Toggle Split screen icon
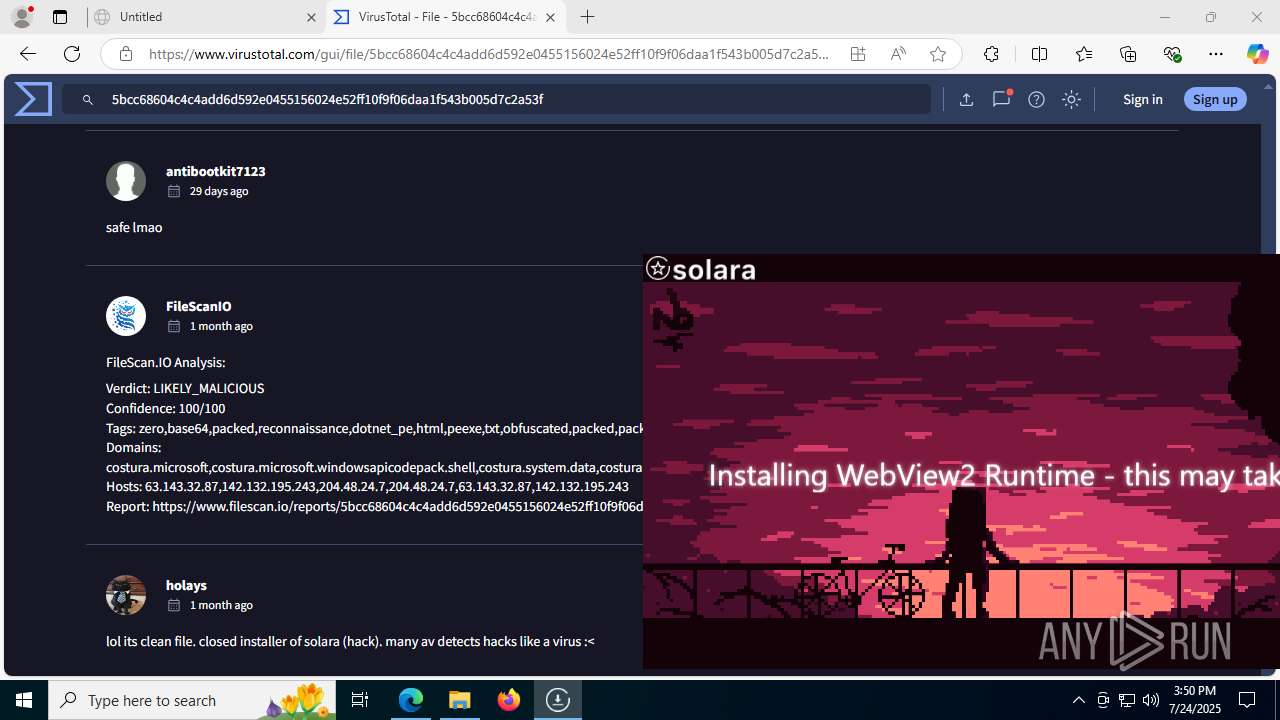This screenshot has width=1280, height=720. (x=1039, y=54)
